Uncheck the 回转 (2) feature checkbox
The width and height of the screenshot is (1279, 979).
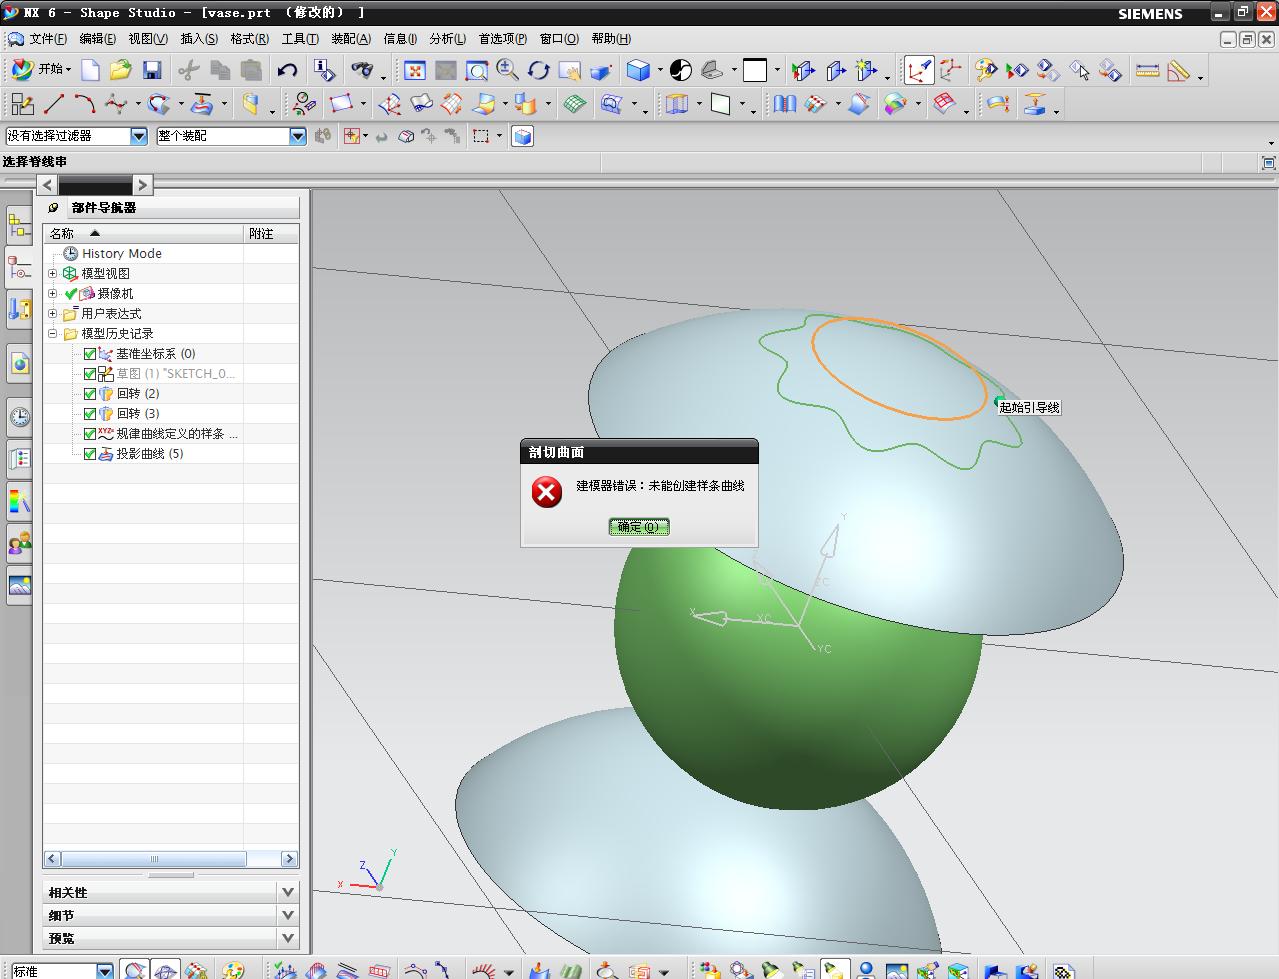tap(90, 394)
